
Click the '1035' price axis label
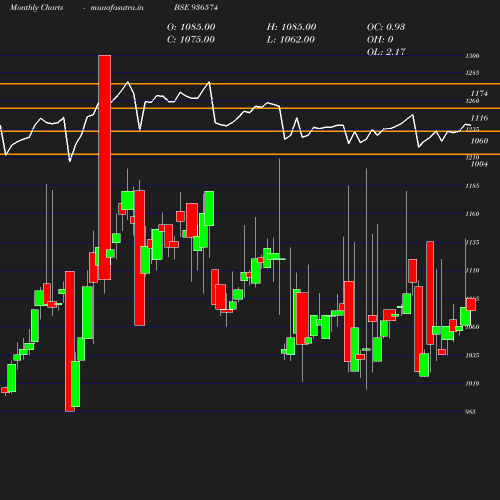[x=472, y=355]
